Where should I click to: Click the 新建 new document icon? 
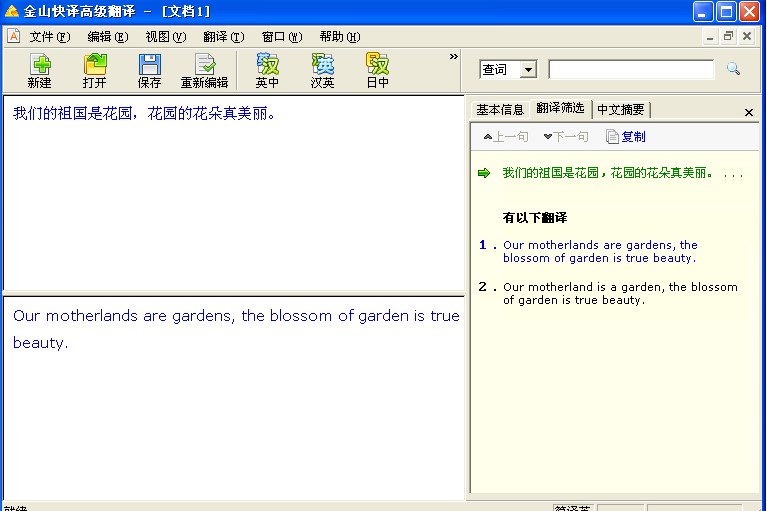tap(40, 71)
